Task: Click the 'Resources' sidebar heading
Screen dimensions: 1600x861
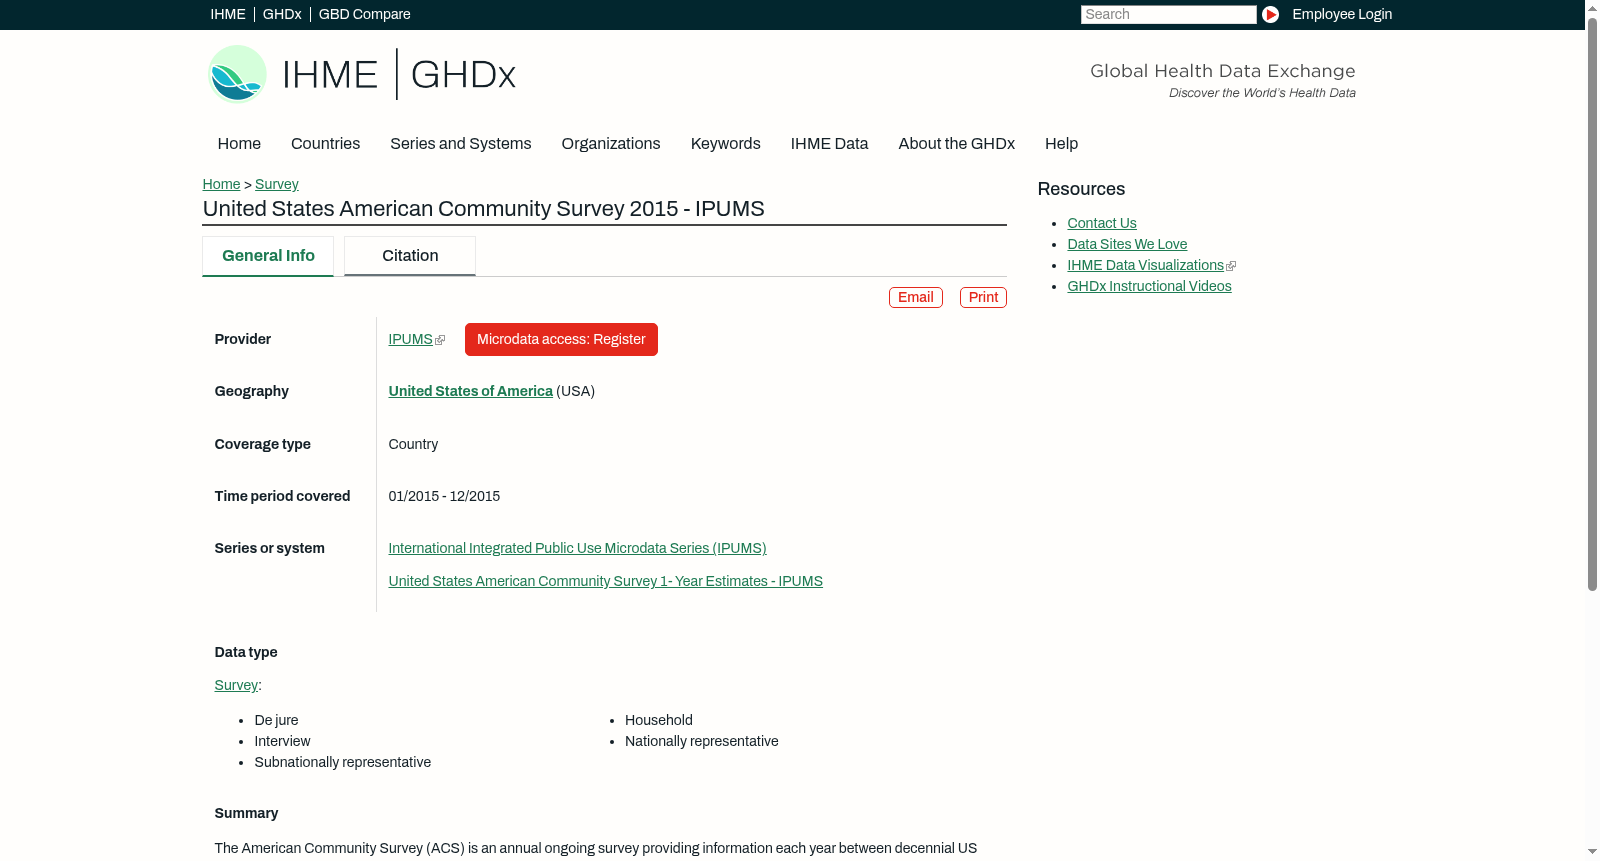Action: [x=1081, y=190]
